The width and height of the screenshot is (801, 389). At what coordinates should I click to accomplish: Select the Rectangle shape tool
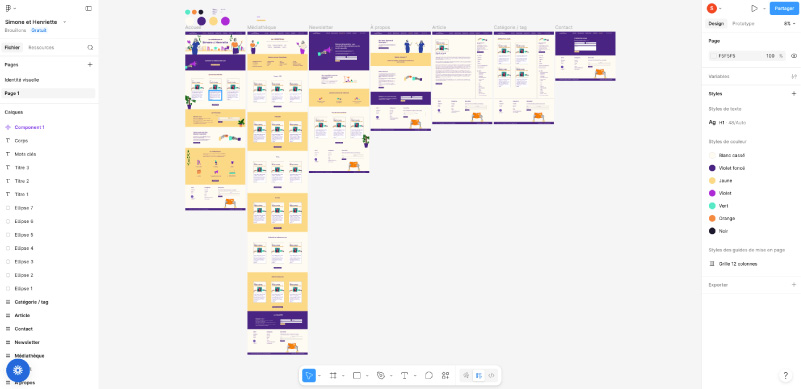[357, 375]
